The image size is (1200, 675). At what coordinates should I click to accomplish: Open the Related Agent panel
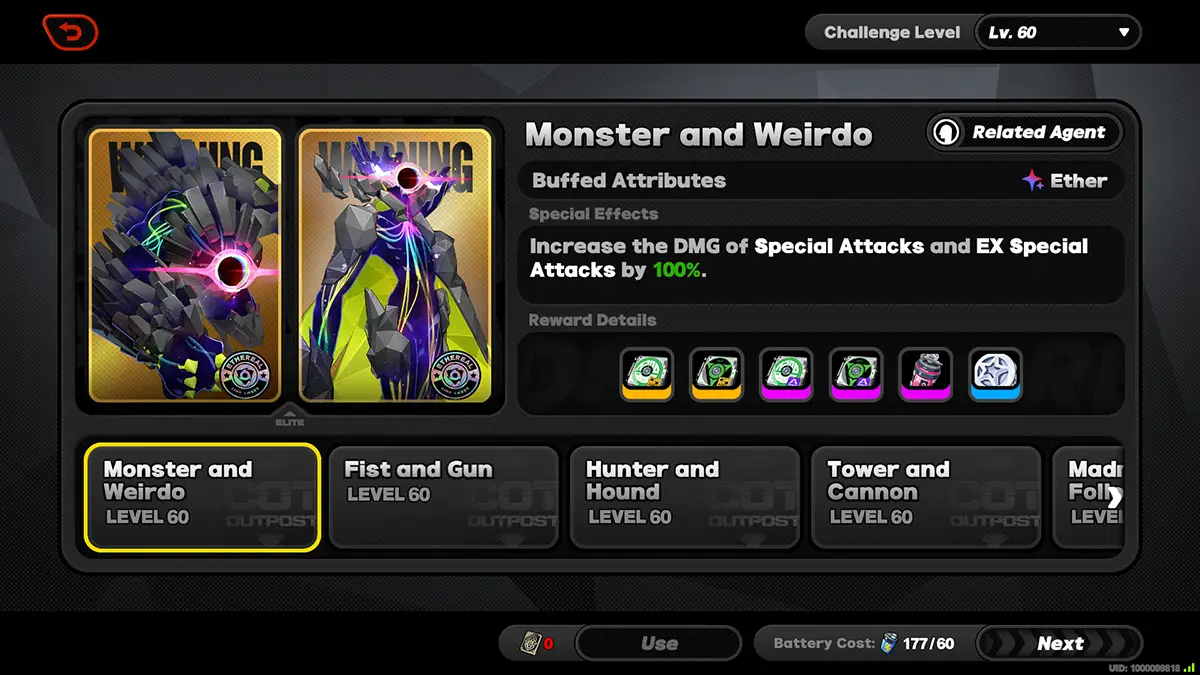coord(1024,132)
